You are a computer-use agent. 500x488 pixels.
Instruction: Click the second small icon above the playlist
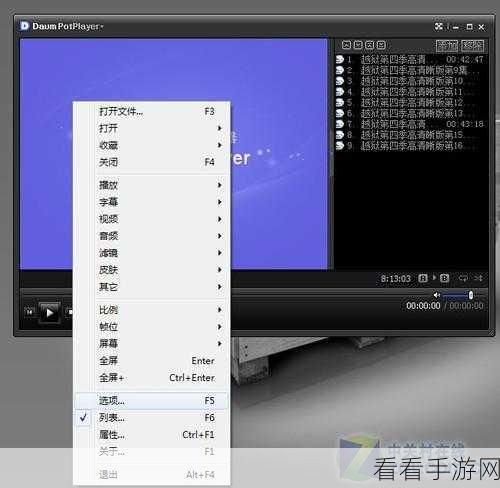pyautogui.click(x=358, y=45)
